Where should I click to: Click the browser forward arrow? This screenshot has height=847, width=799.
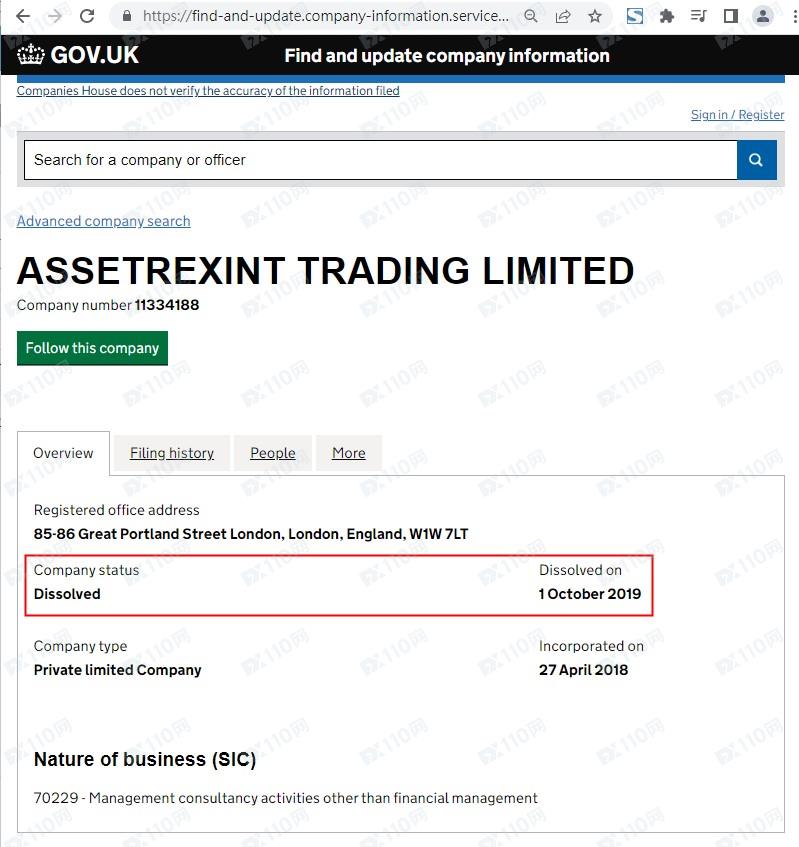pyautogui.click(x=55, y=16)
